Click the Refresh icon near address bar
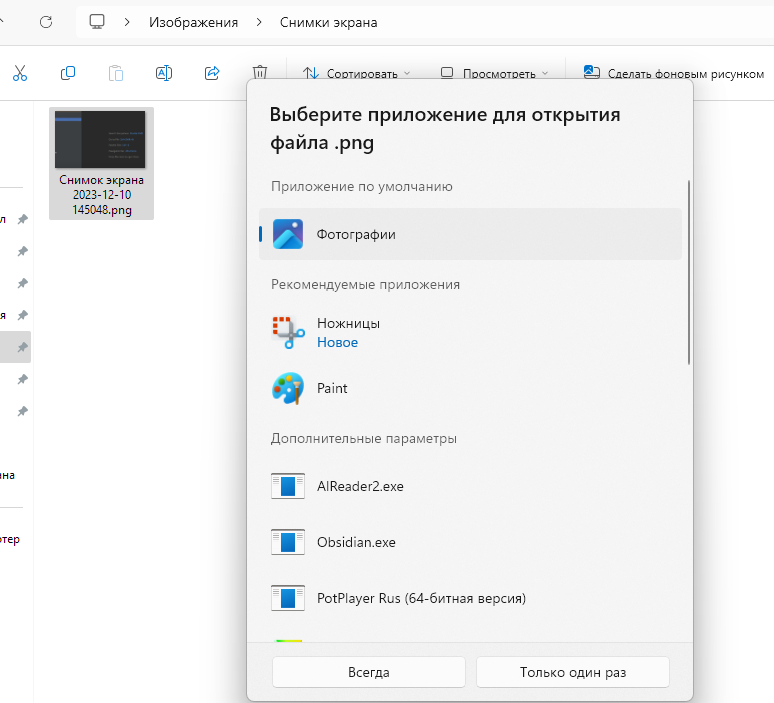The width and height of the screenshot is (774, 703). (x=46, y=22)
